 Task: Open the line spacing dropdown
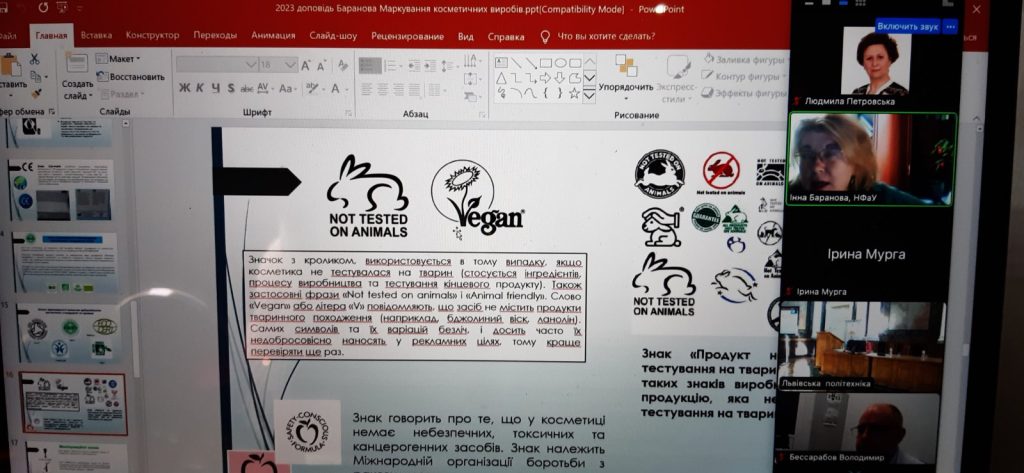coord(449,65)
